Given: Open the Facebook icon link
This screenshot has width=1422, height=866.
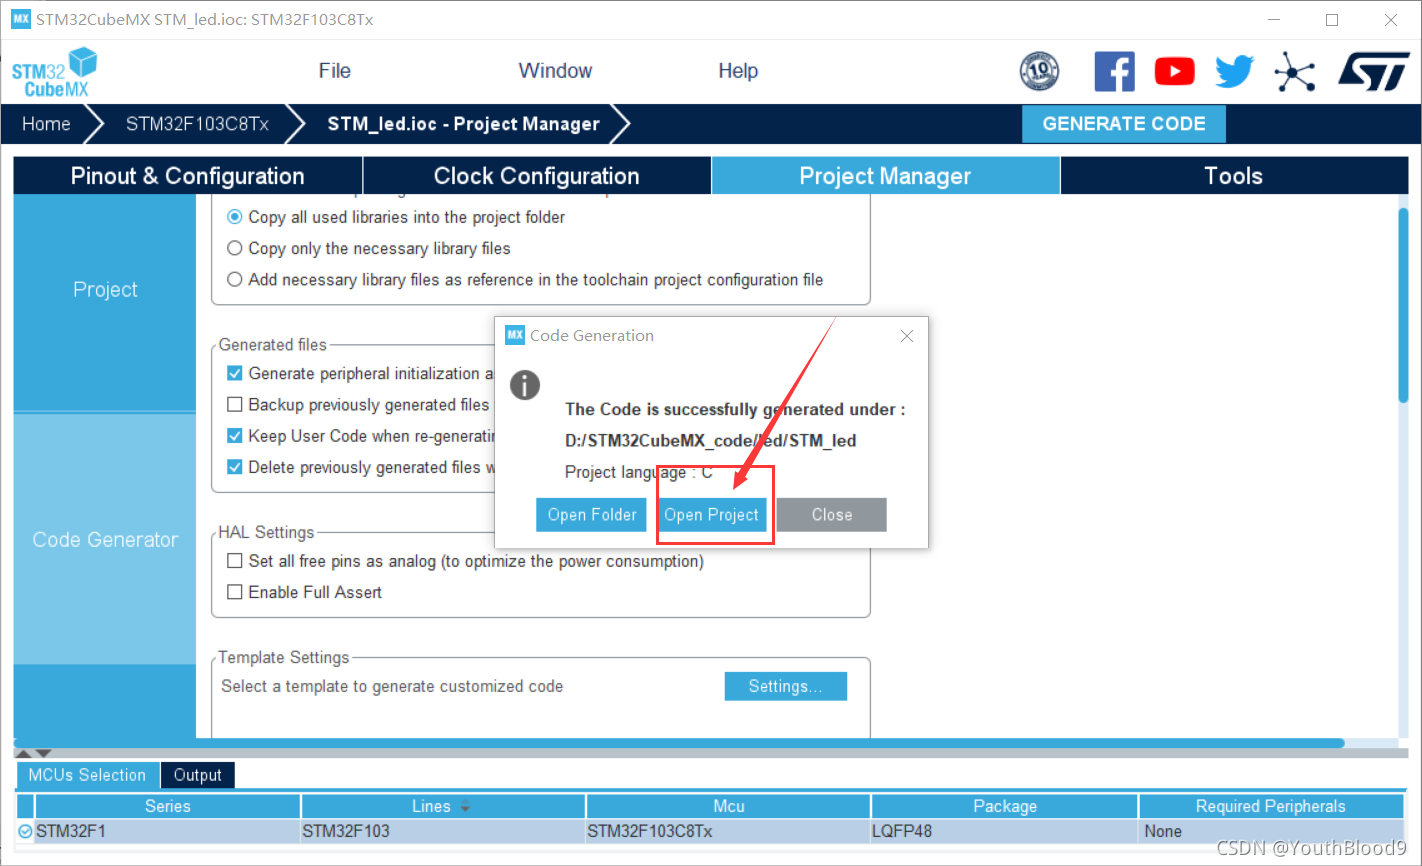Looking at the screenshot, I should (1114, 71).
